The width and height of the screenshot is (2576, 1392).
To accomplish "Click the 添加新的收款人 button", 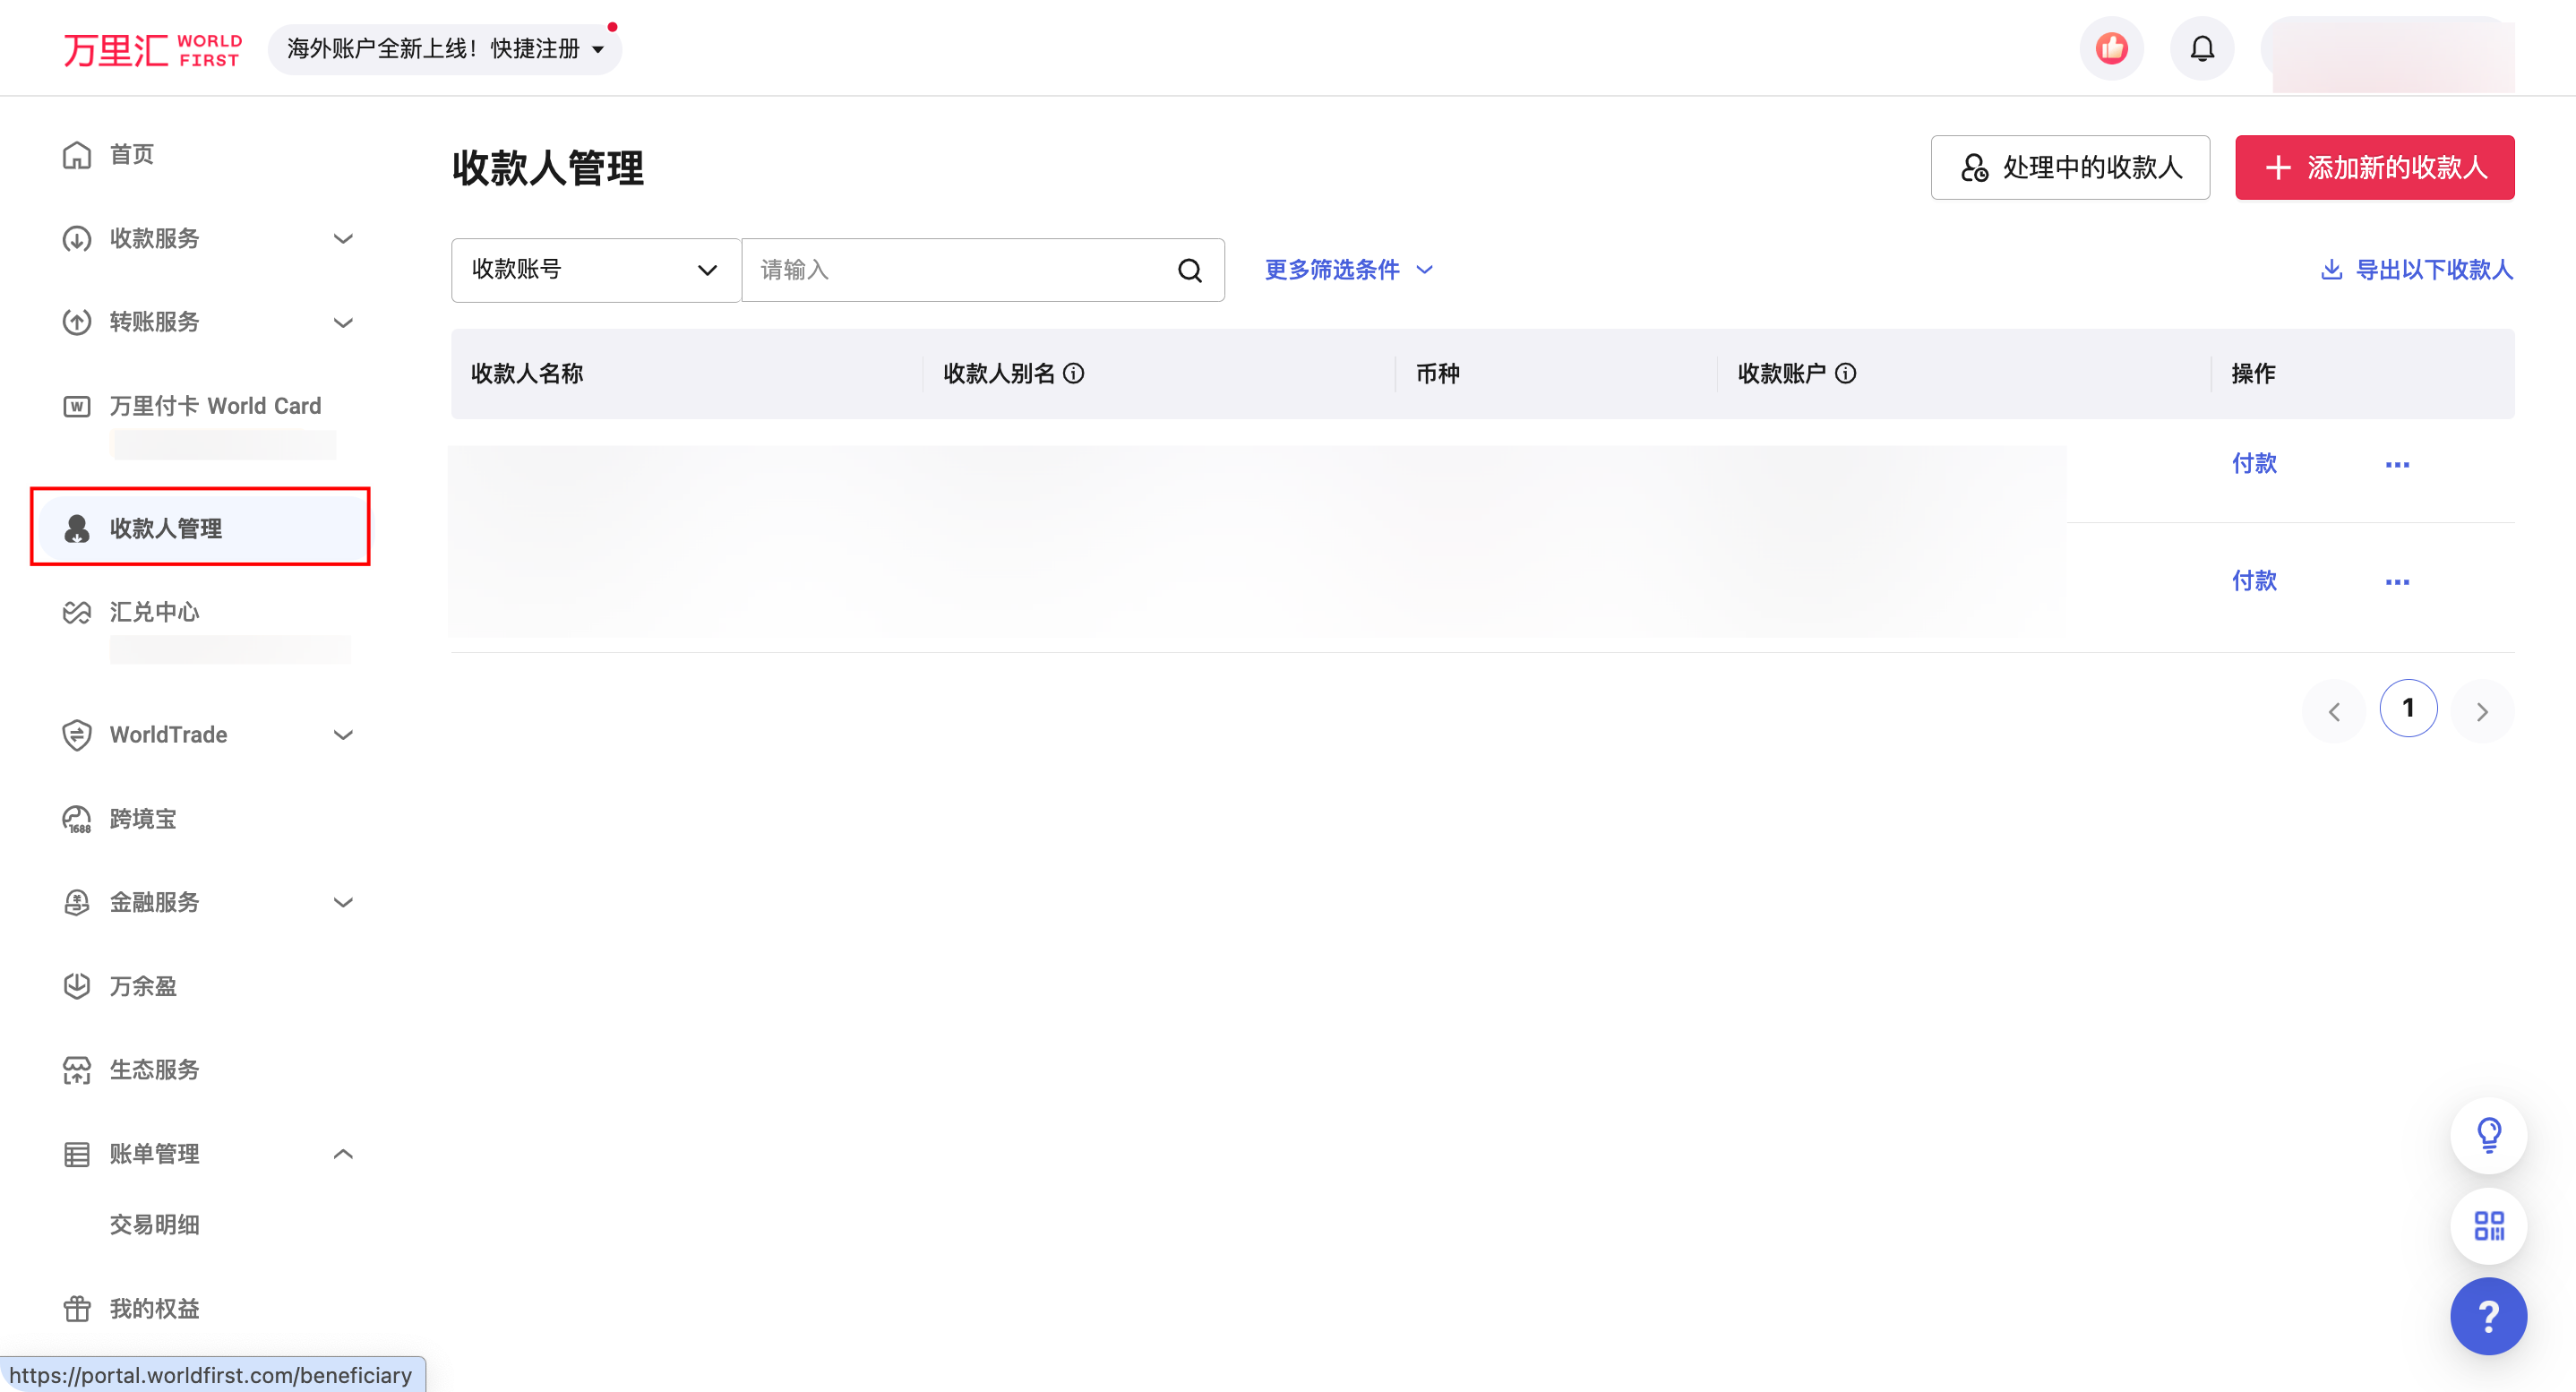I will point(2374,168).
